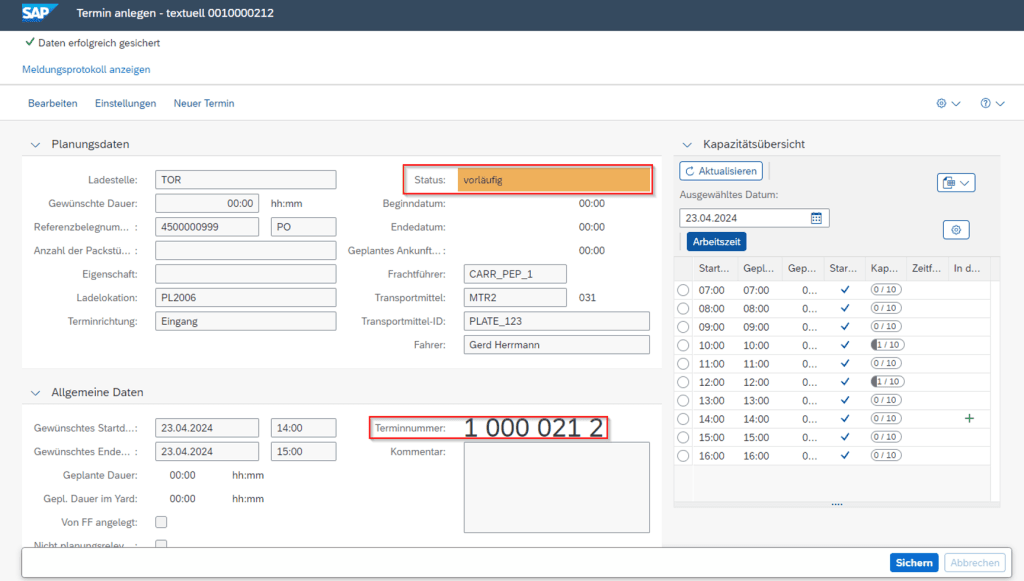
Task: Click the Zeitf... column header
Action: point(926,268)
